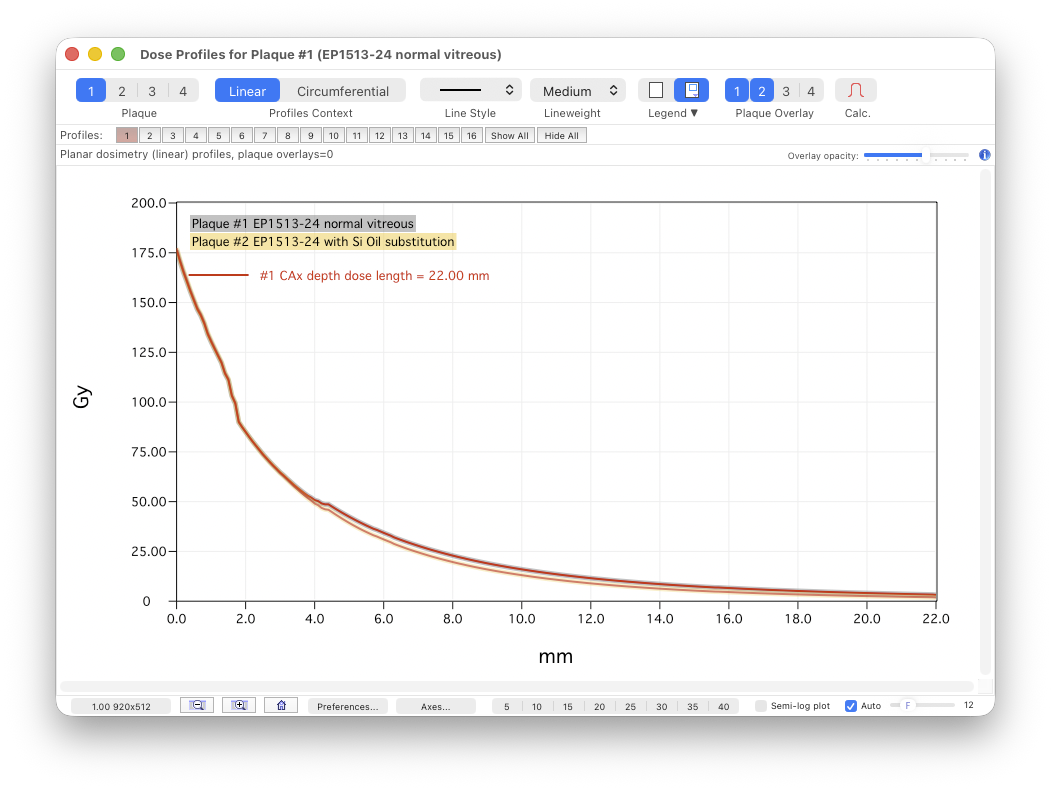Click the Preferences... button
Viewport: 1051px width, 790px height.
coord(347,706)
